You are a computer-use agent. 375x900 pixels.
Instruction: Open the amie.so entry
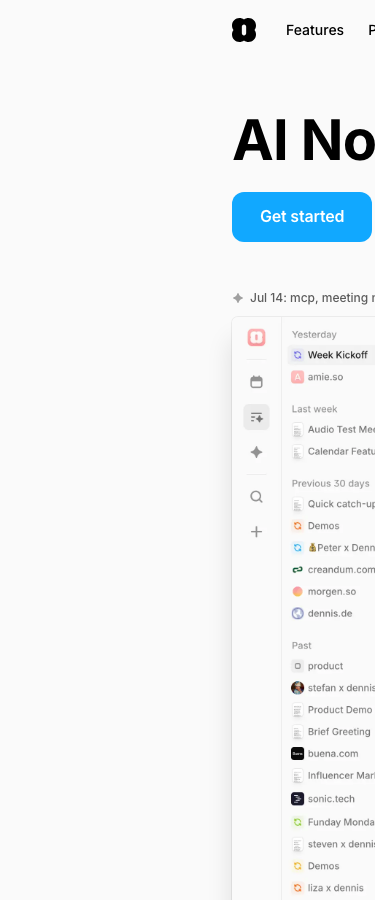tap(325, 377)
